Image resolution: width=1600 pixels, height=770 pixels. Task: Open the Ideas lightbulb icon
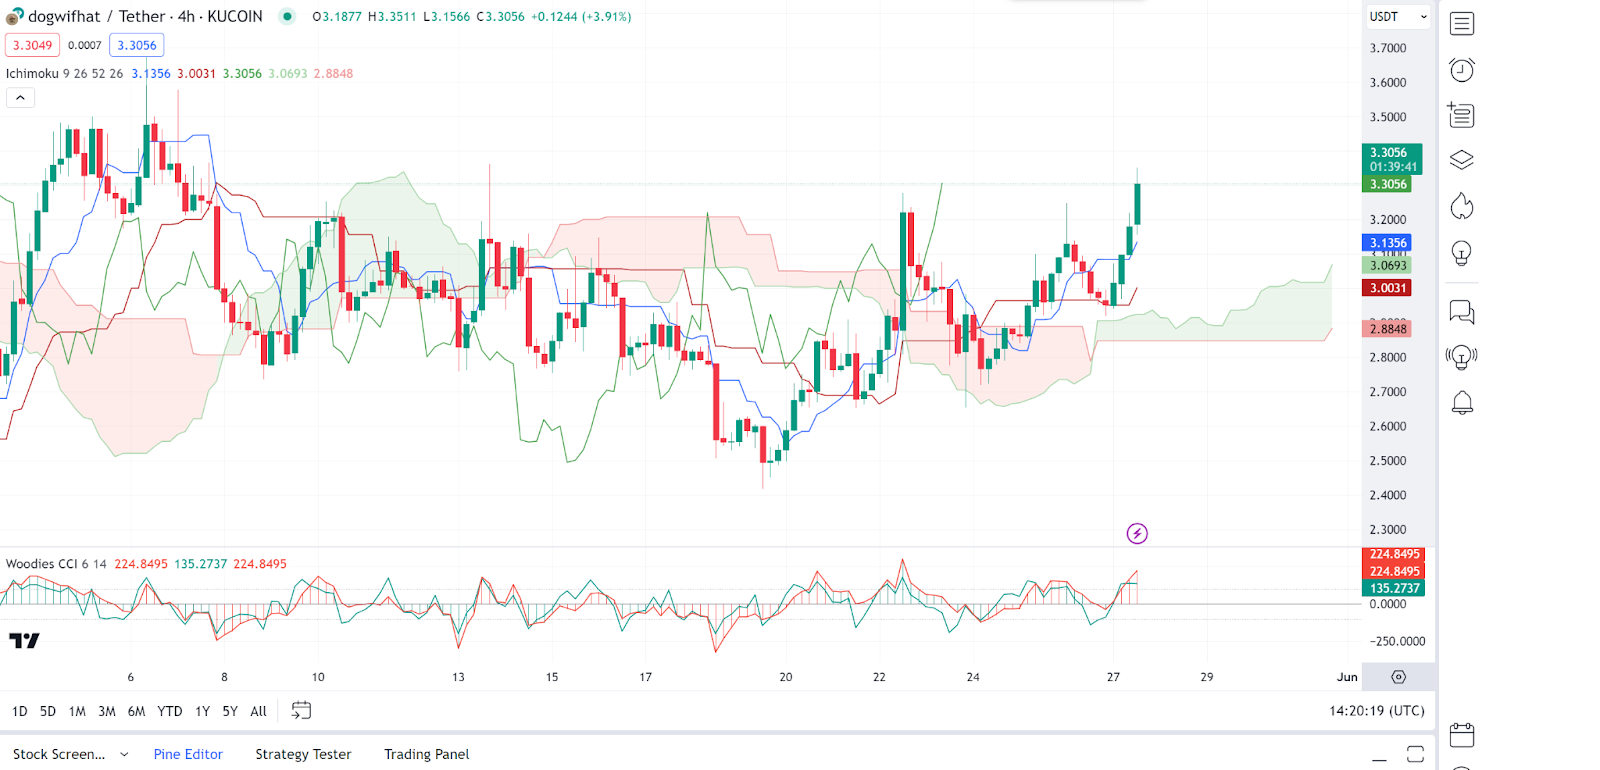[x=1462, y=253]
